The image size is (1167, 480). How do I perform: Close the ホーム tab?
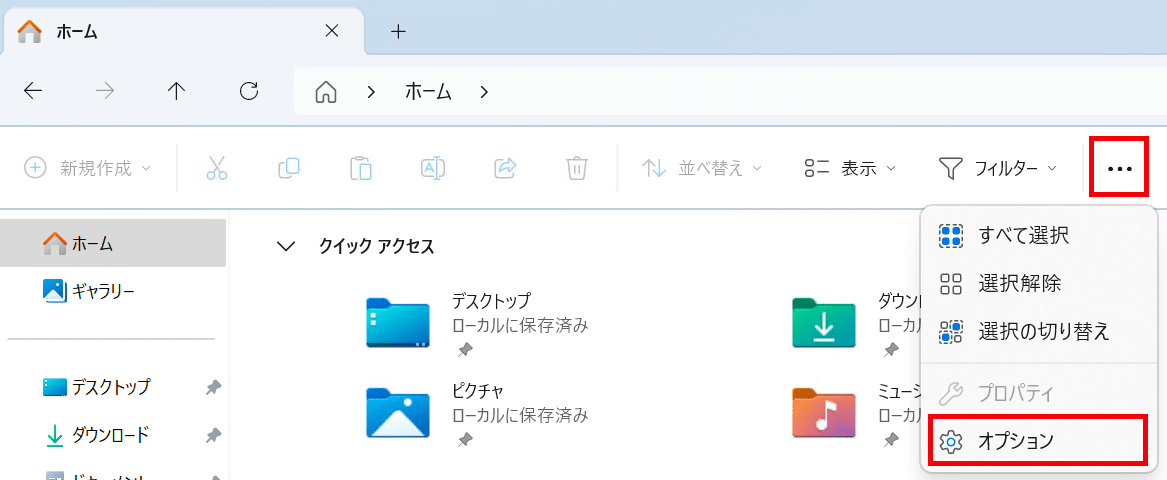coord(332,31)
